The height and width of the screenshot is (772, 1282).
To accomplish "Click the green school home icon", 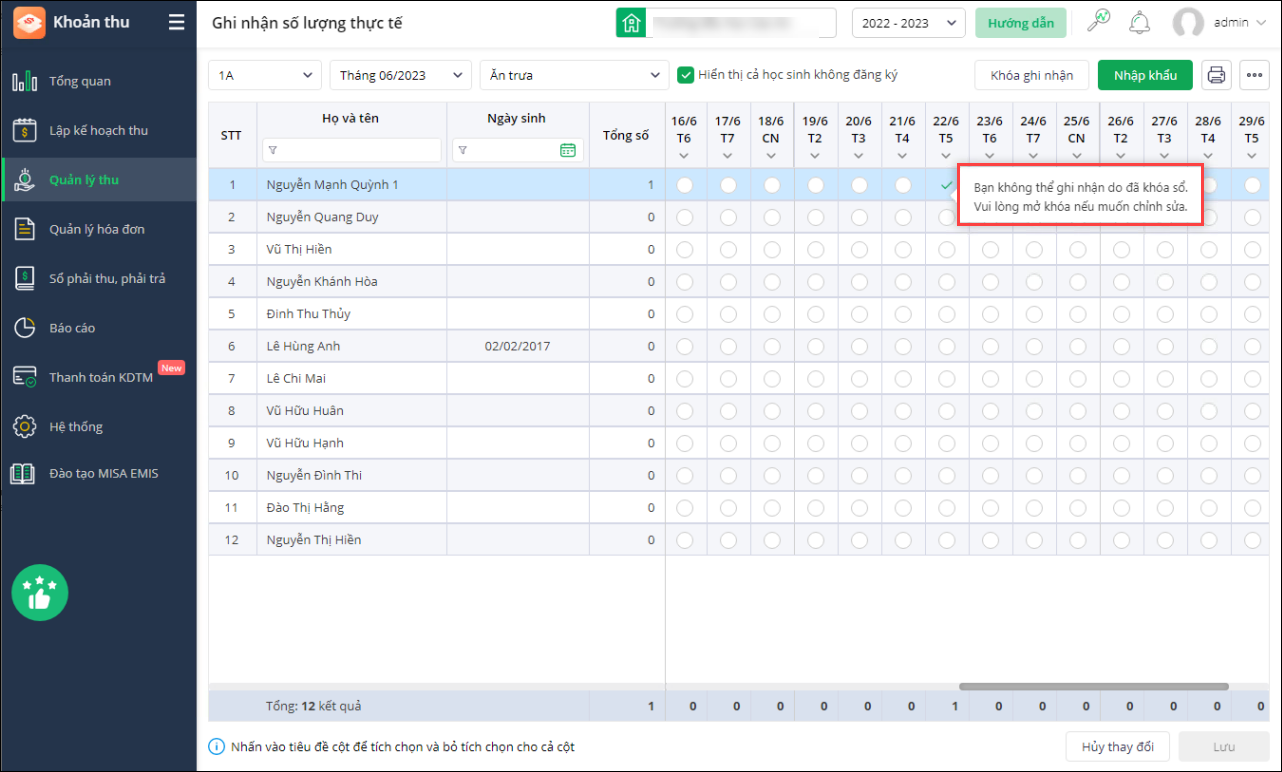I will [x=631, y=23].
